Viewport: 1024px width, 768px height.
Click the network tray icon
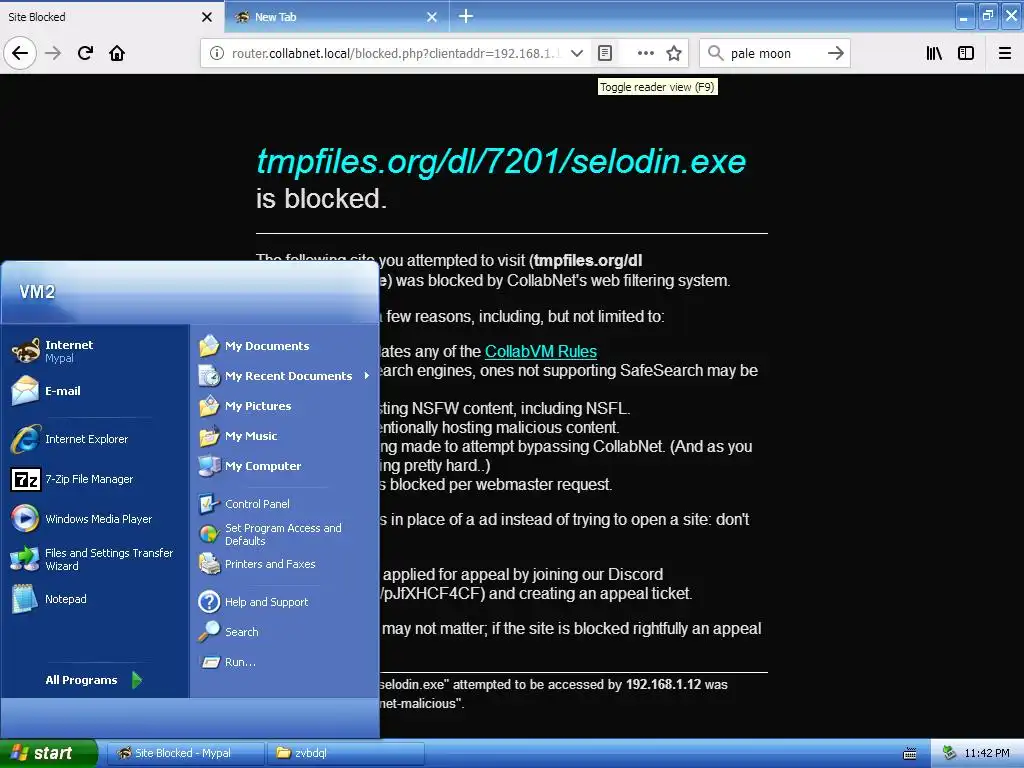tap(949, 753)
